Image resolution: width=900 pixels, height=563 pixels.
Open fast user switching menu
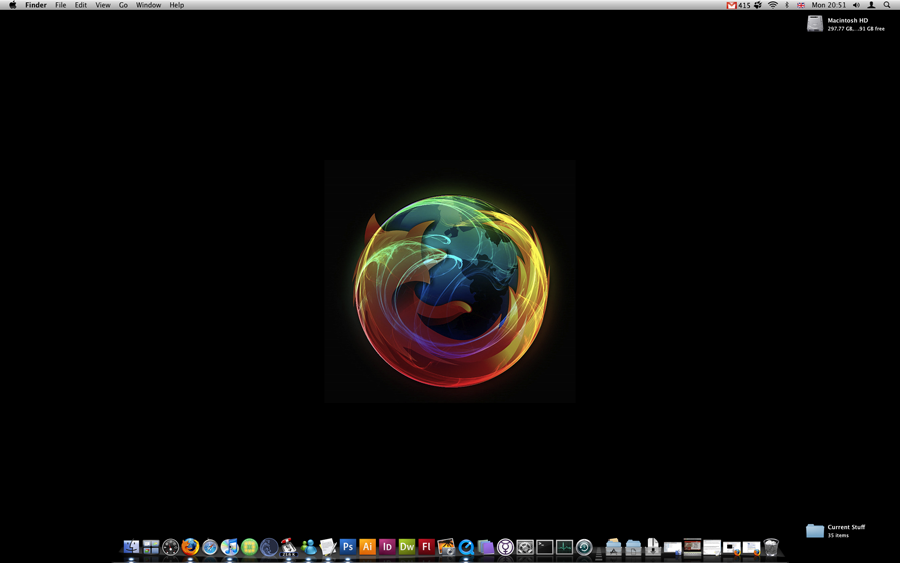pyautogui.click(x=871, y=5)
